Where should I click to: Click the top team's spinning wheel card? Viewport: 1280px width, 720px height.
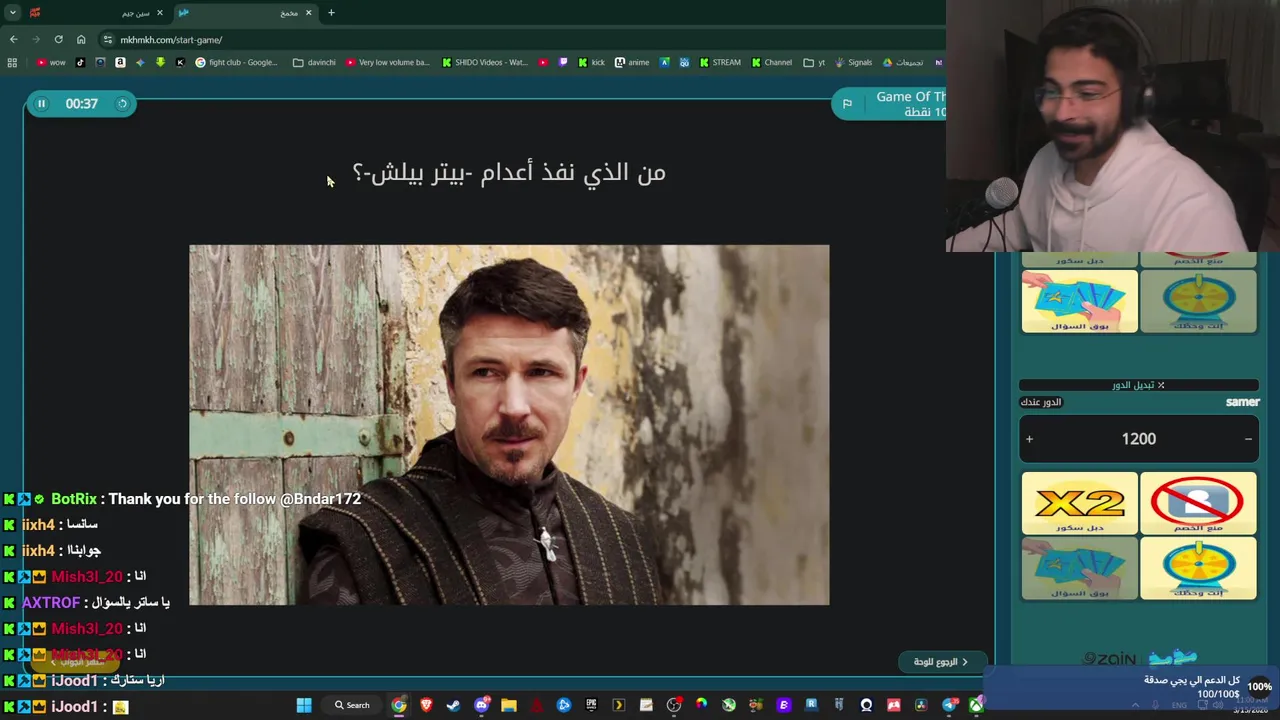[1198, 301]
